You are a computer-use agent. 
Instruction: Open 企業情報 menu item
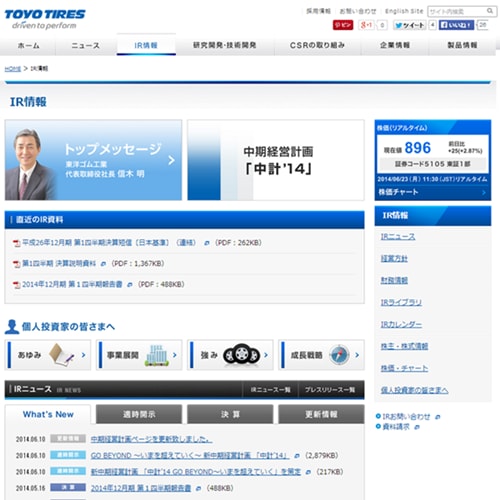point(395,45)
